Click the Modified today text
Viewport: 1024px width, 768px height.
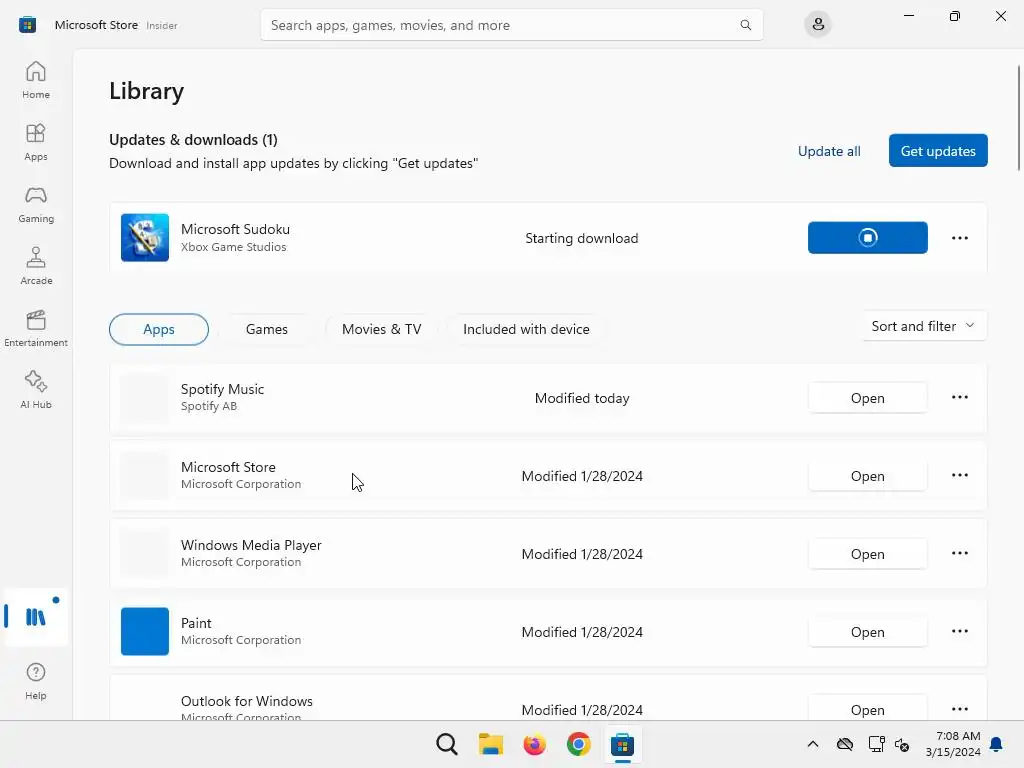581,398
